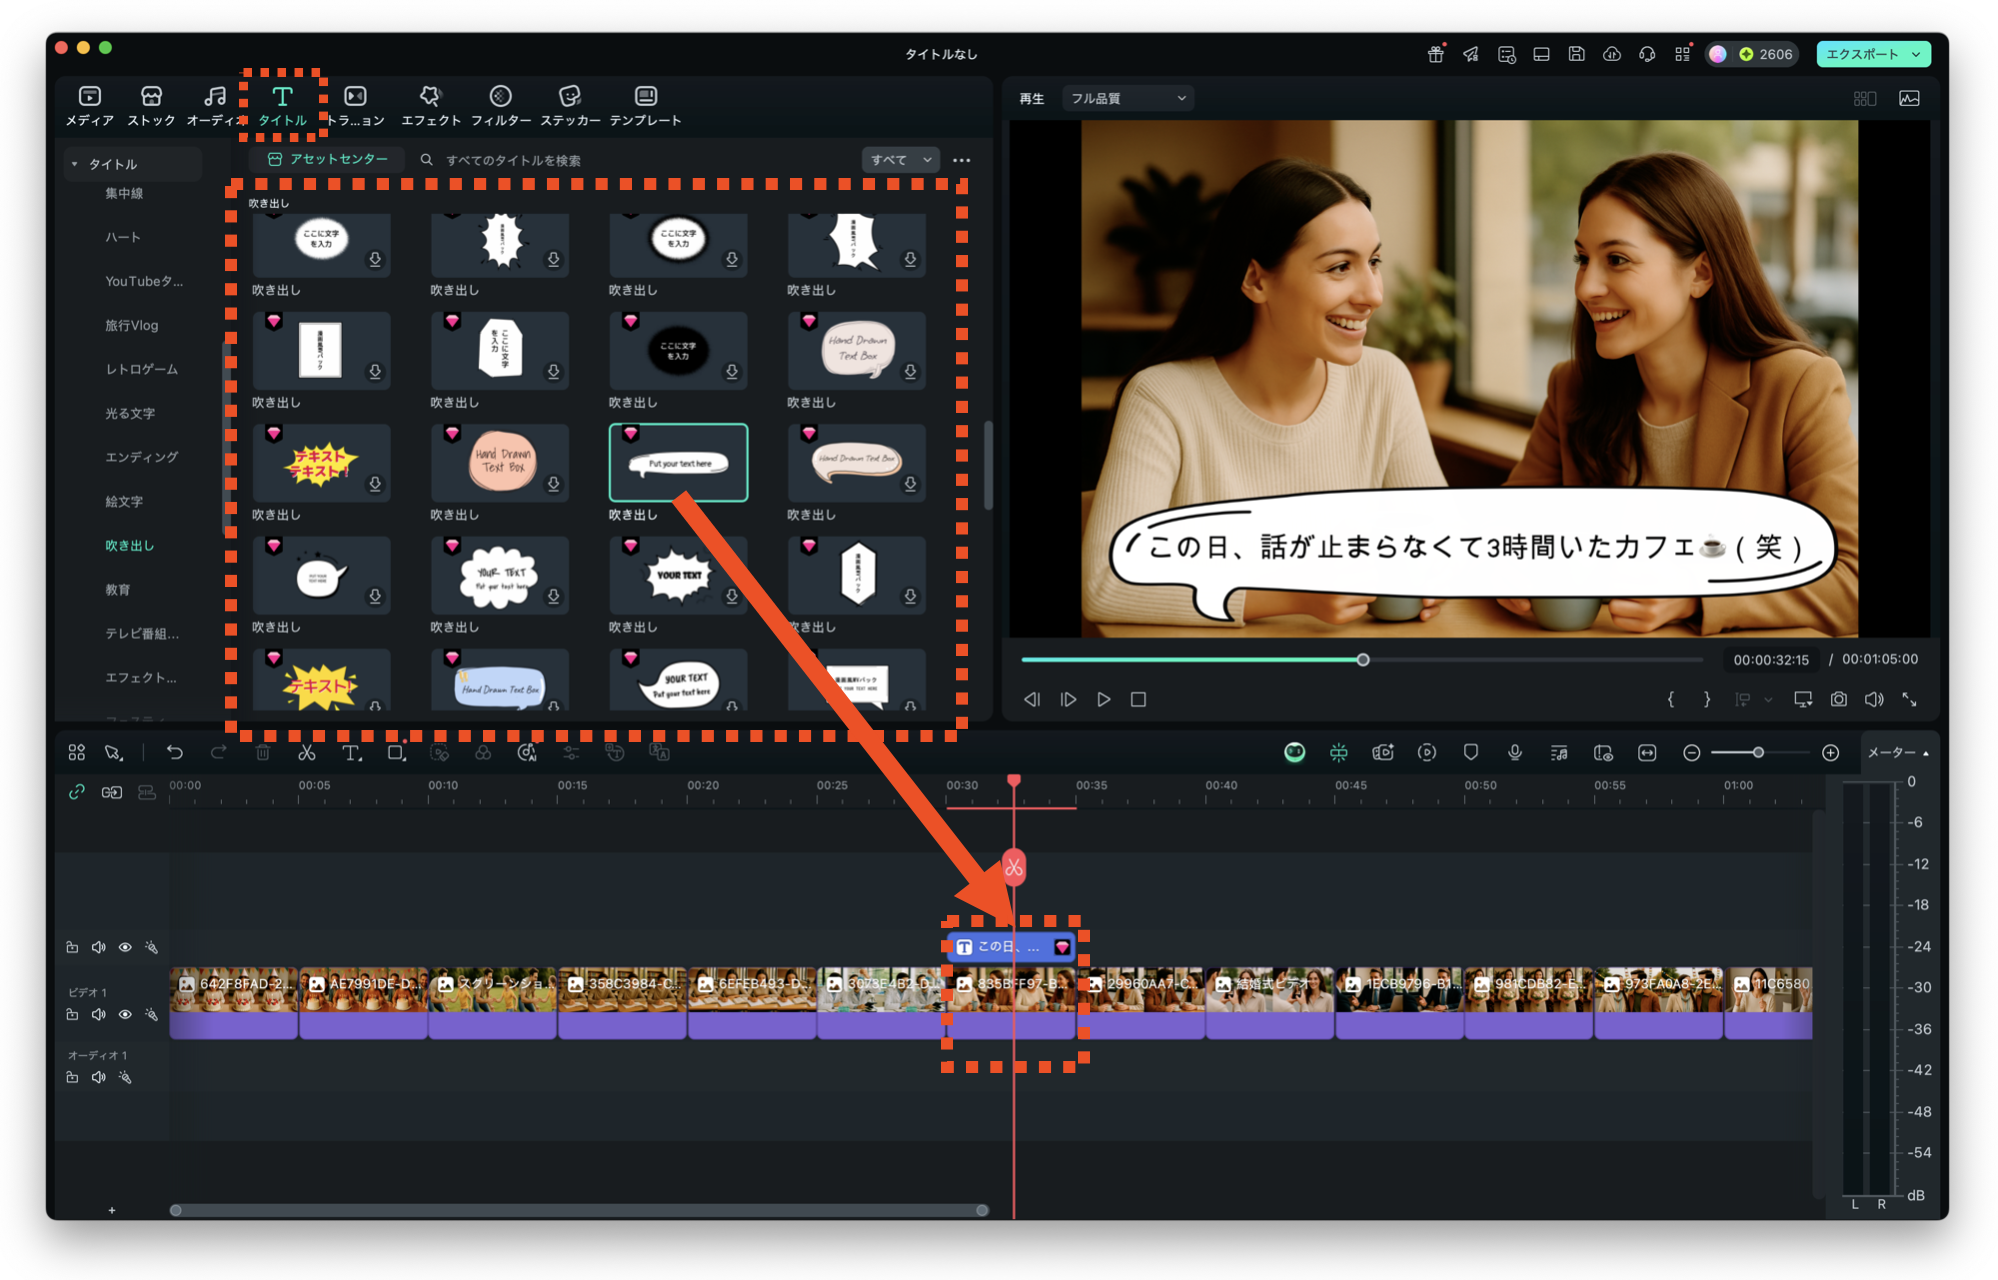Click the timeline horizontal scrollbar
This screenshot has height=1280, width=1998.
tap(579, 1210)
